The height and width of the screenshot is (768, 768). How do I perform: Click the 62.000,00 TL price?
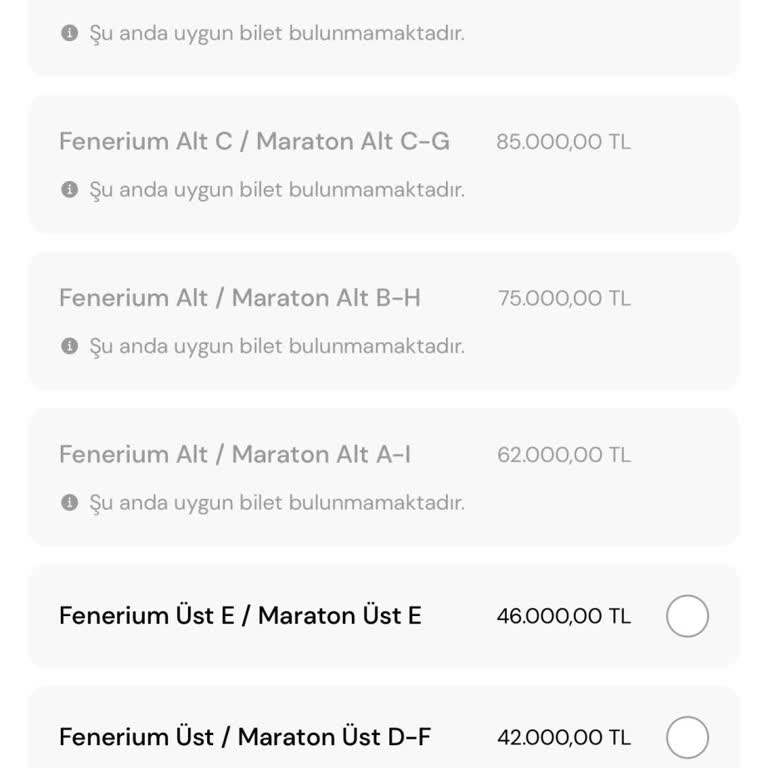(x=564, y=455)
